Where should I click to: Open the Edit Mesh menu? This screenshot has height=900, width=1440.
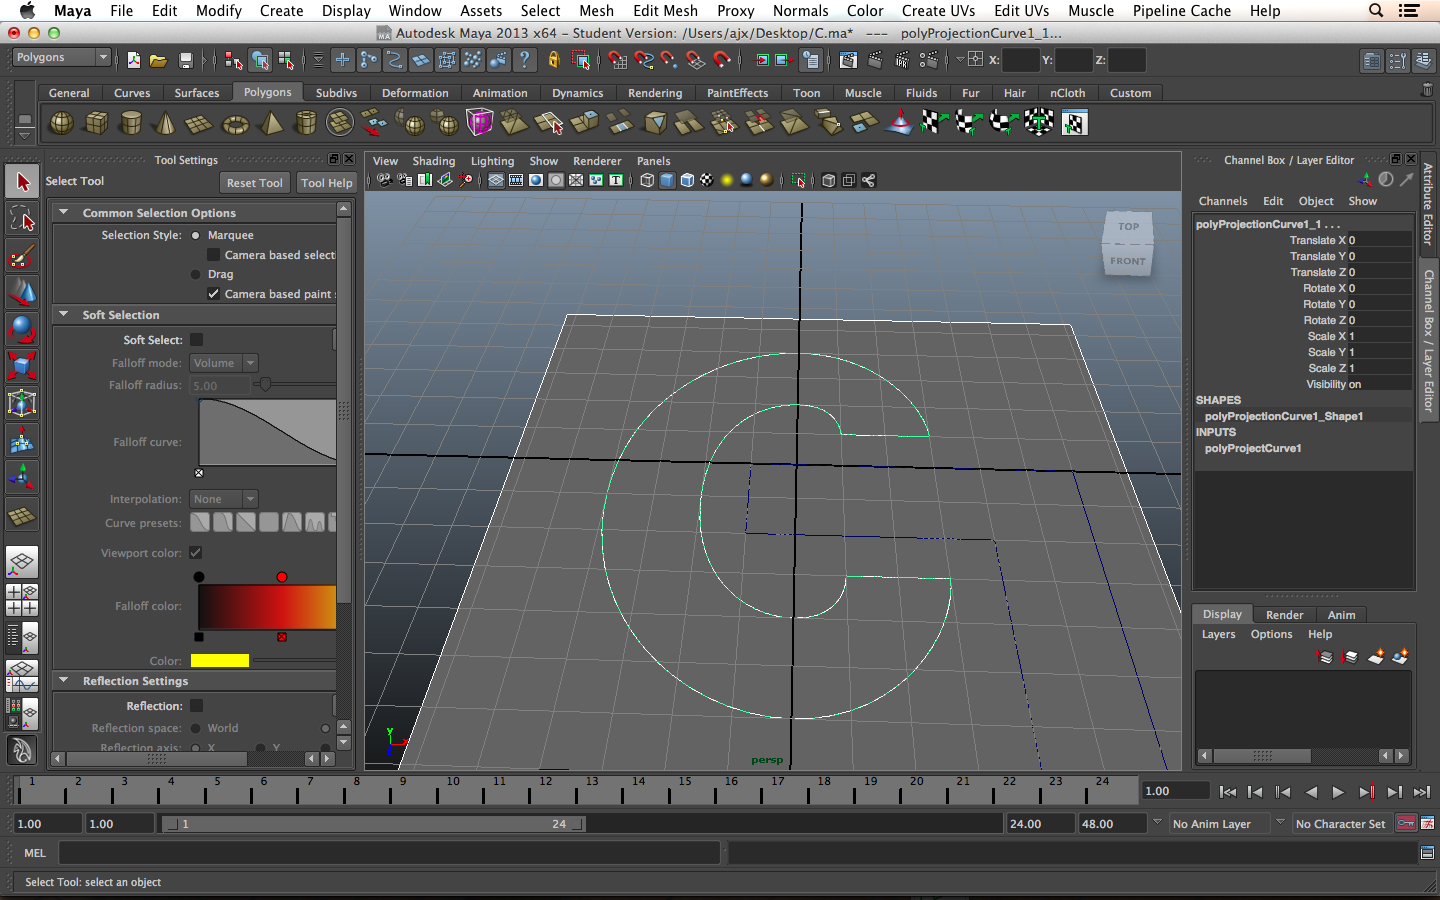(664, 11)
